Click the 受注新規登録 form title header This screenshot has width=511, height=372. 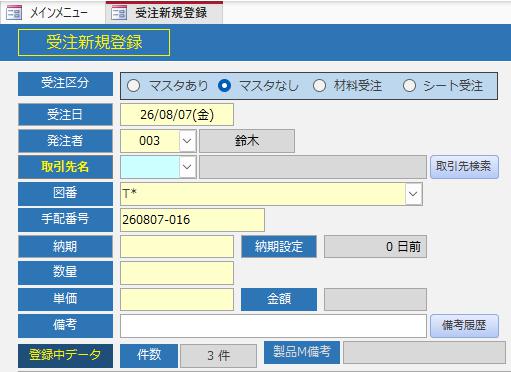94,42
